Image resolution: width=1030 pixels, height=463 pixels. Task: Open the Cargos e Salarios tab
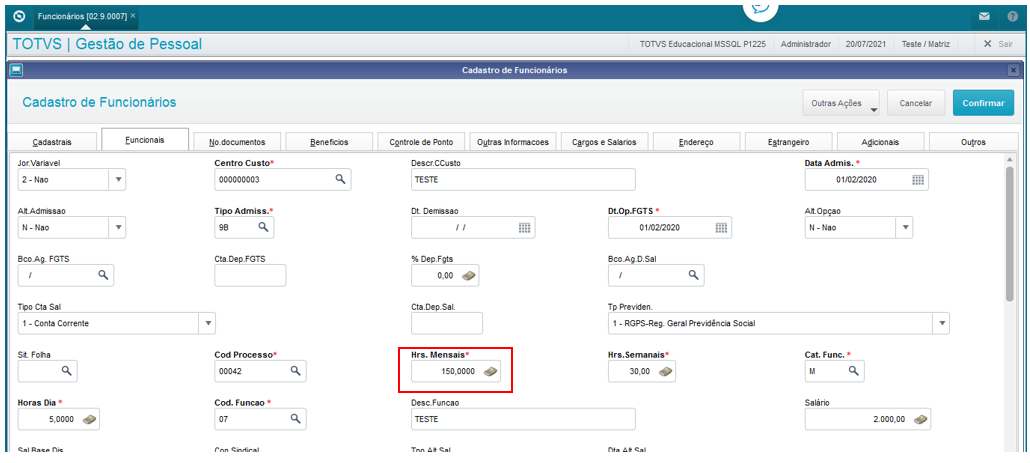coord(605,142)
